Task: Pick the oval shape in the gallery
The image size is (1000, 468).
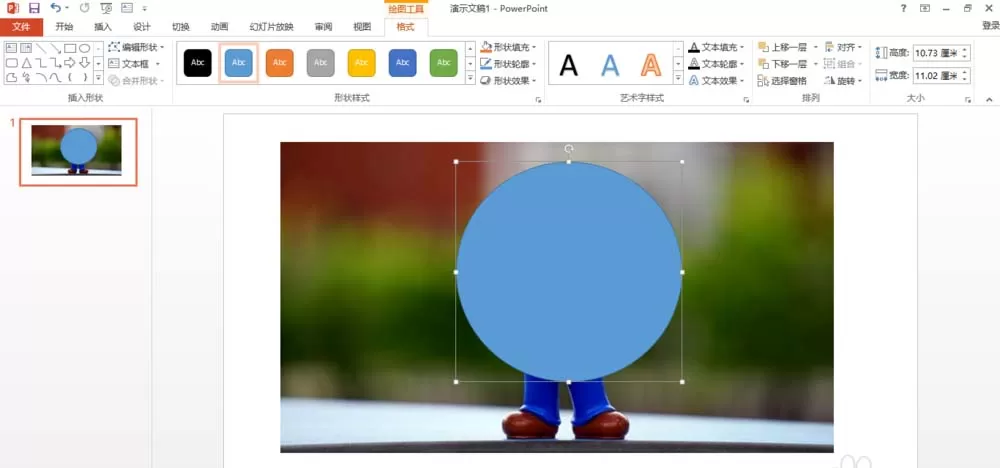Action: 84,48
